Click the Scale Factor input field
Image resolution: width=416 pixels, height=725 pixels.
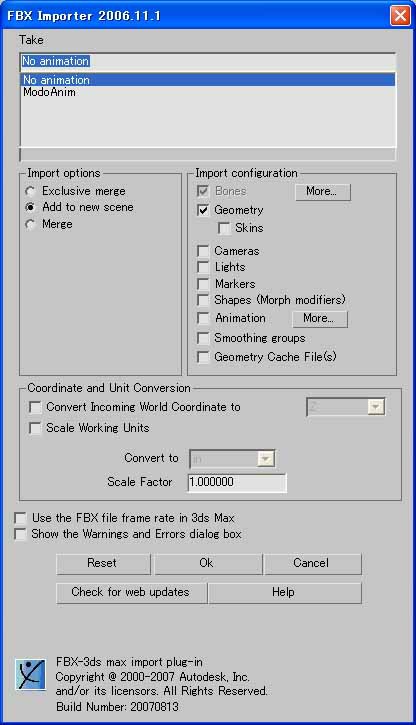click(x=237, y=482)
